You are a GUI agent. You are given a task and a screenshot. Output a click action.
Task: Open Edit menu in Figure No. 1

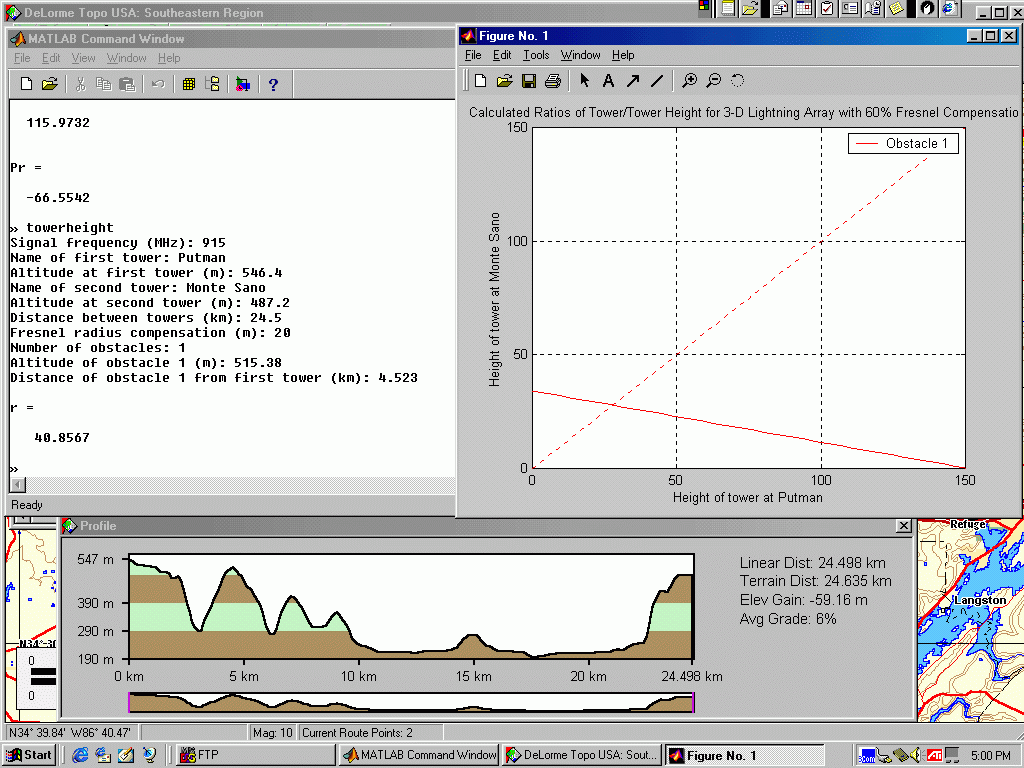click(502, 56)
